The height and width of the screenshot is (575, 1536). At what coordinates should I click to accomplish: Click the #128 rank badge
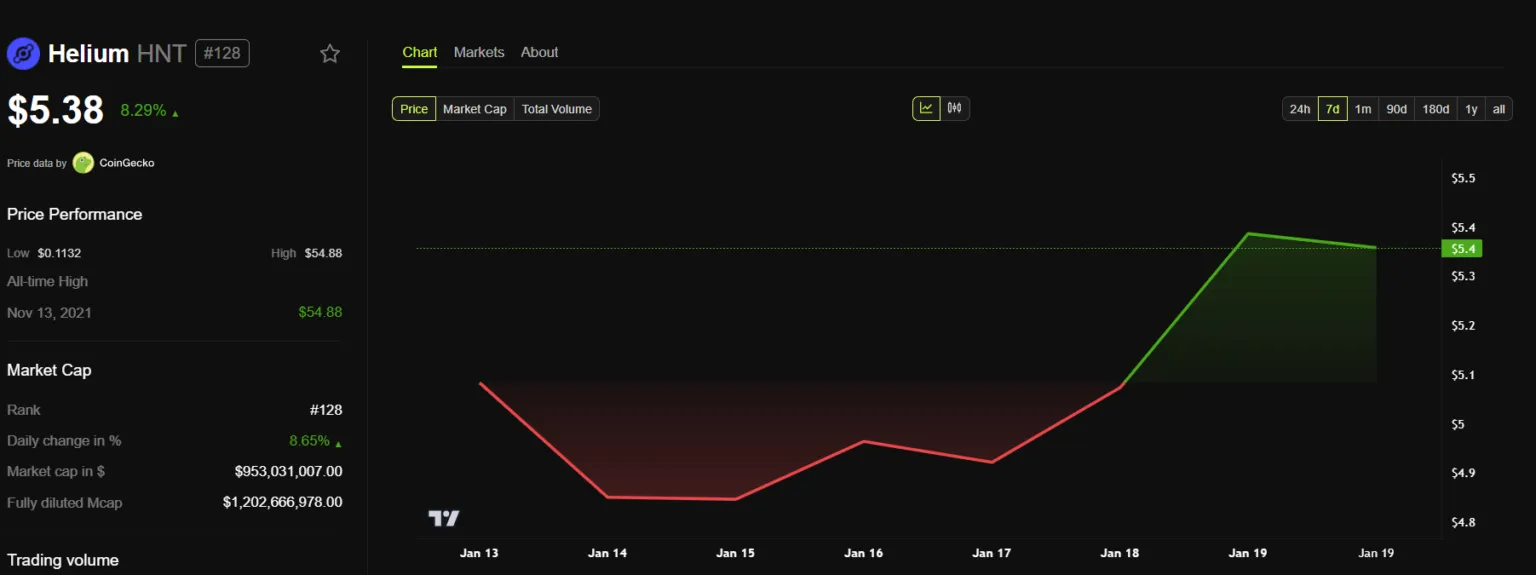222,53
